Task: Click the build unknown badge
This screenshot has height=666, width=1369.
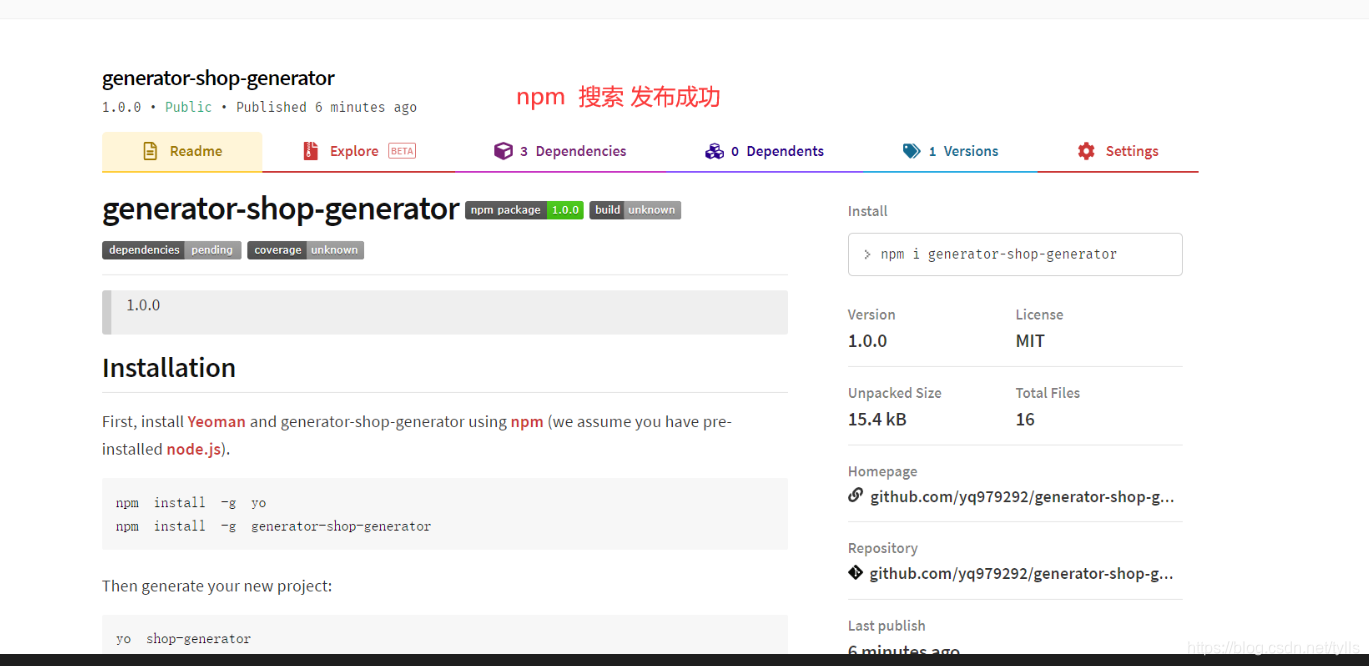Action: click(635, 210)
